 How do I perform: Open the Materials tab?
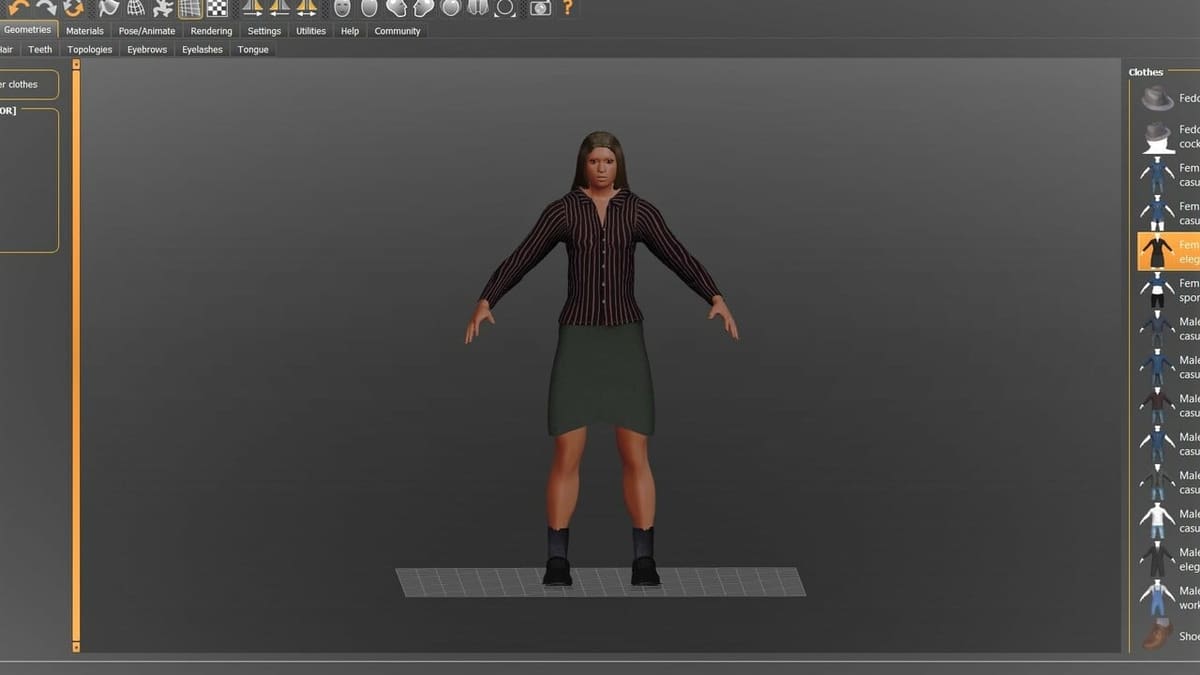coord(85,31)
